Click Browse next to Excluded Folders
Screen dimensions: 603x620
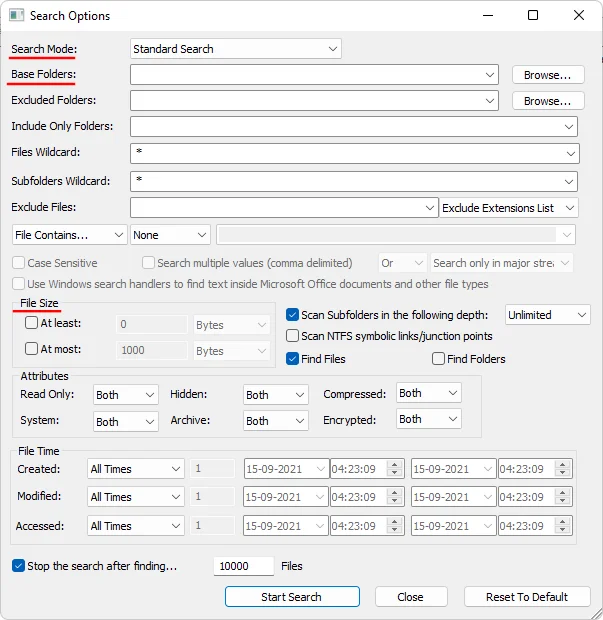547,101
